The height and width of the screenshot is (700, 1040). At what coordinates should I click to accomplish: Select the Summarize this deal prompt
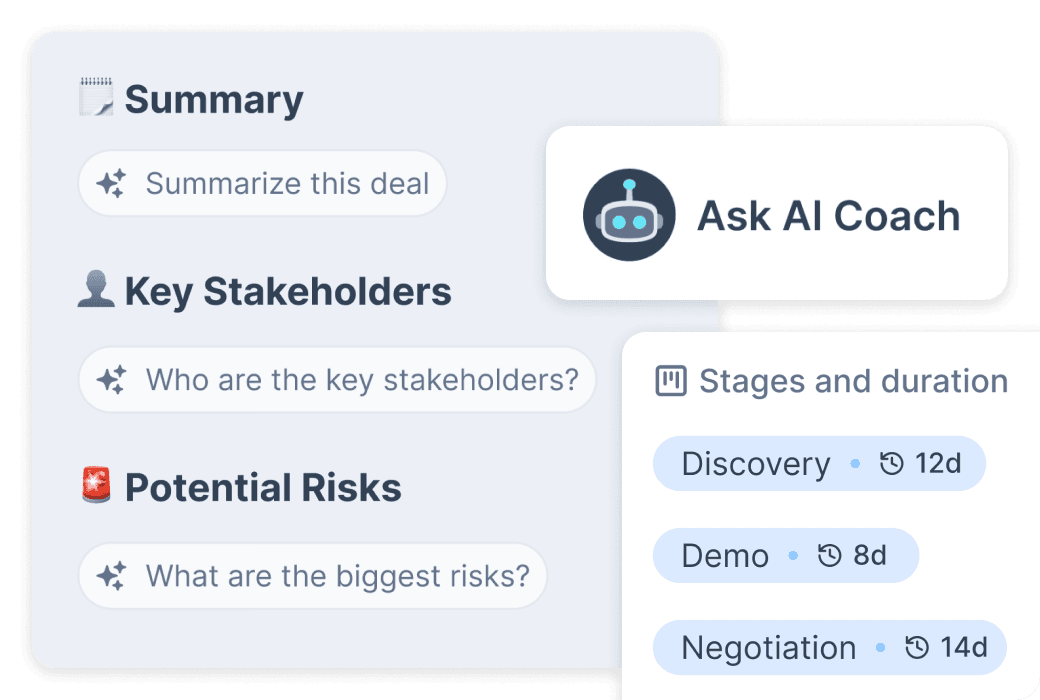(x=262, y=183)
